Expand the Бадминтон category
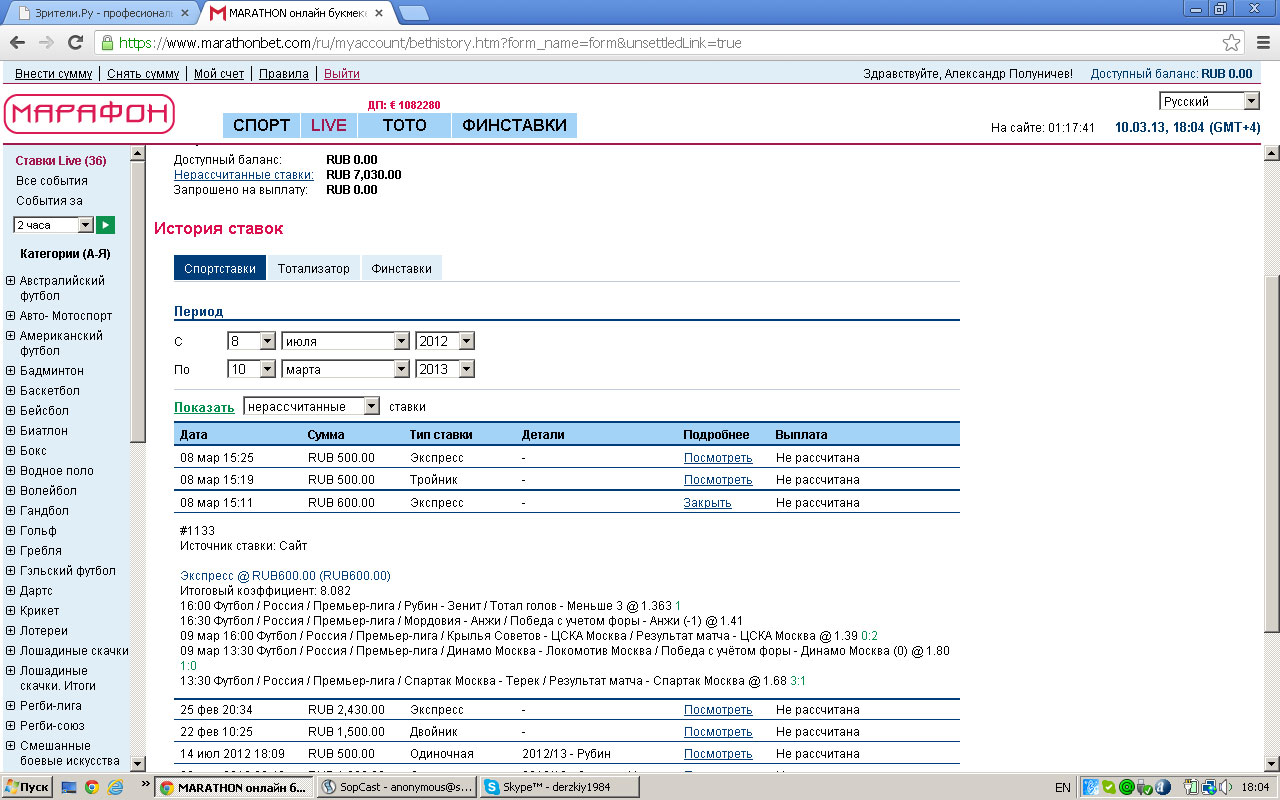The height and width of the screenshot is (800, 1280). [x=10, y=371]
